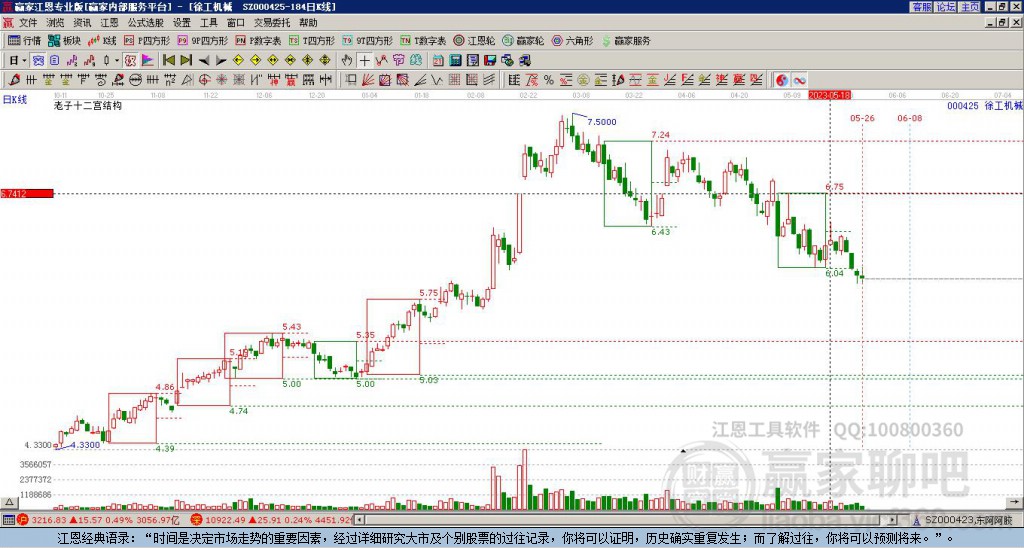Open the candle-style dropdown arrow

pos(117,60)
